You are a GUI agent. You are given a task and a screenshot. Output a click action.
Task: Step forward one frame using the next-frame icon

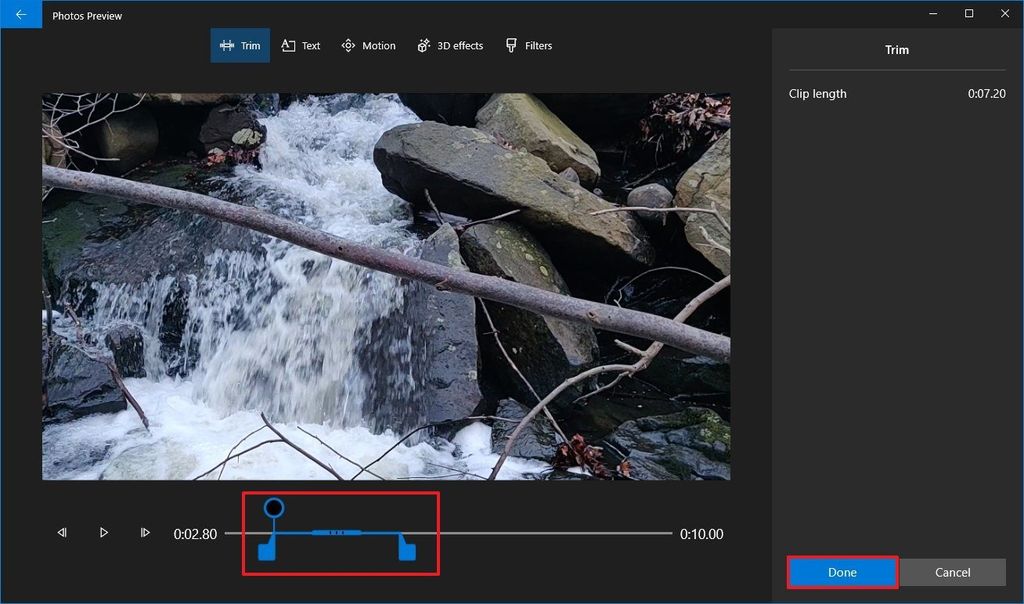click(x=145, y=533)
